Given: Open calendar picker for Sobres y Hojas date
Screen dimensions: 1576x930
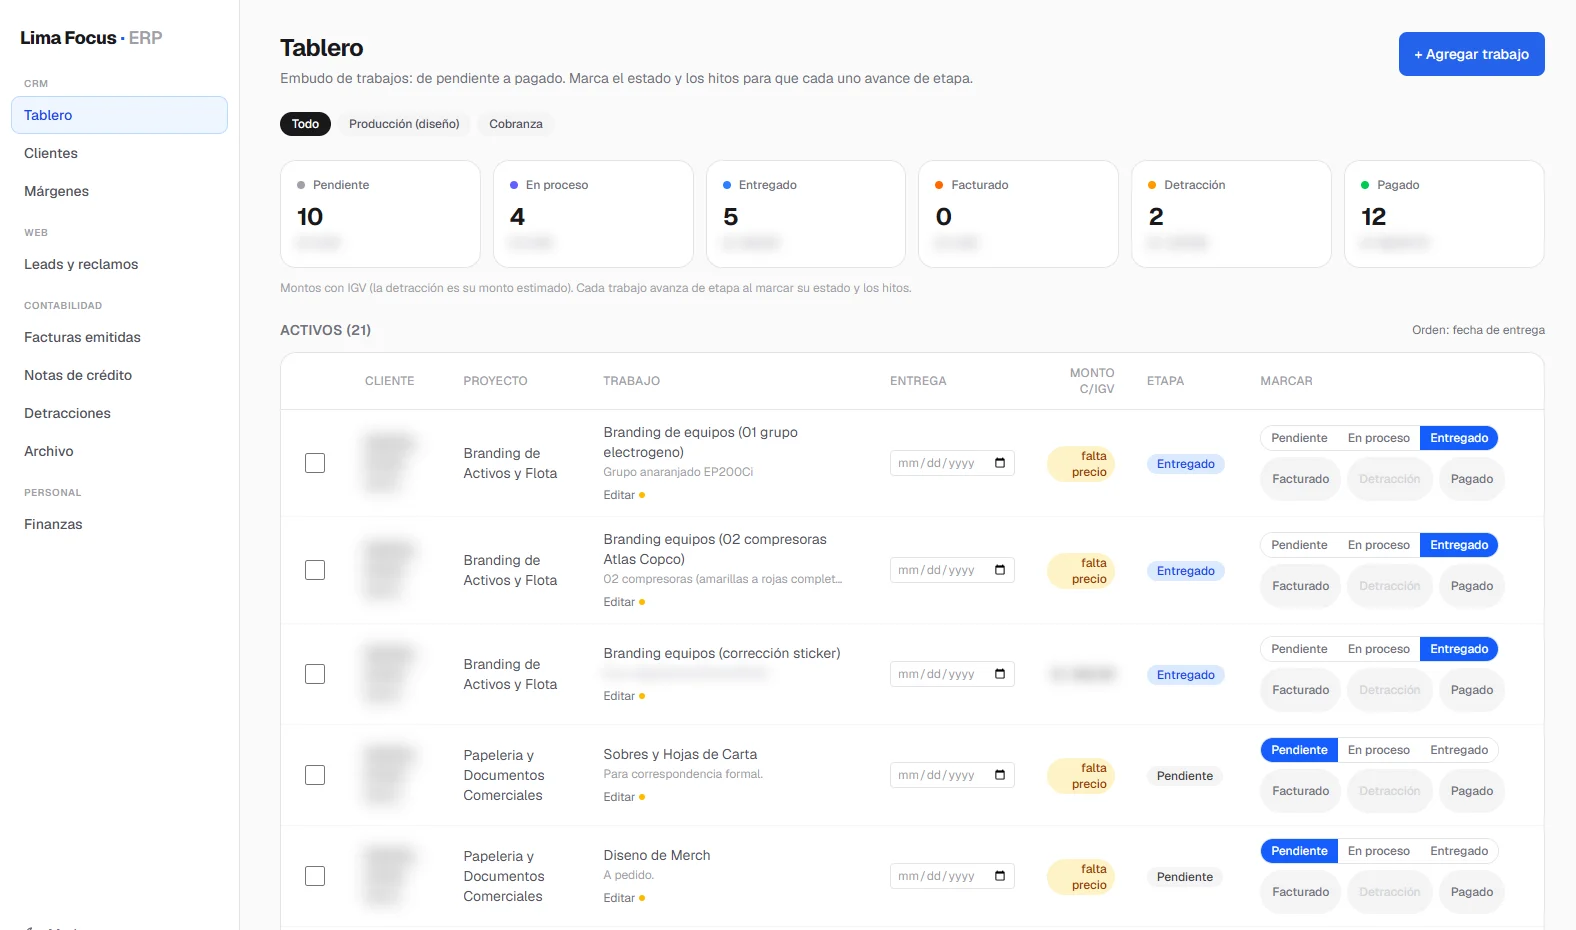Looking at the screenshot, I should click(1000, 775).
